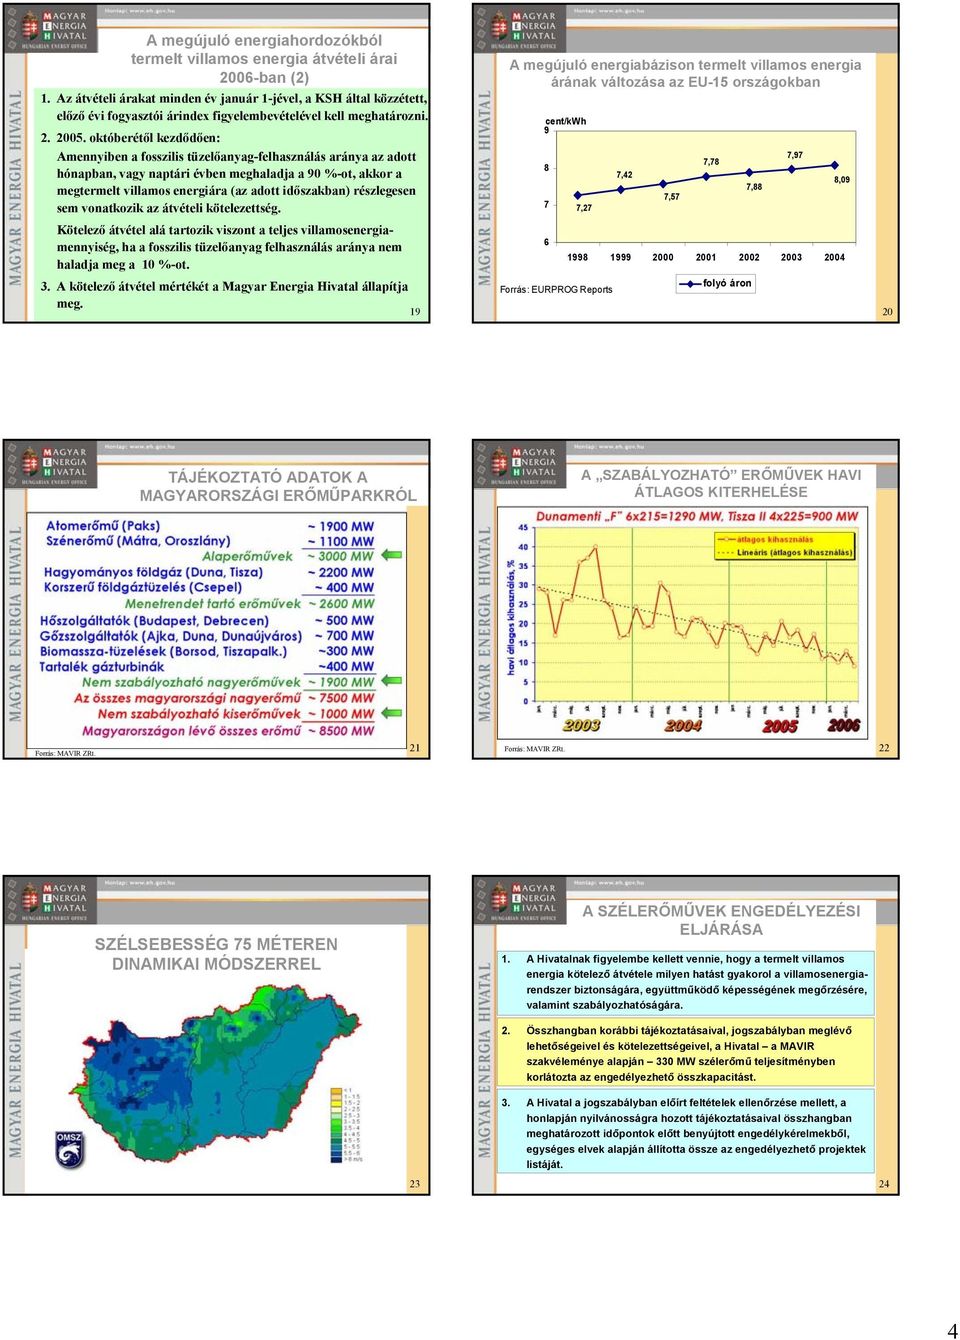This screenshot has width=960, height=1340.
Task: Click item 1 'A Hivatalnak figyelembe kellett vennie' on slide 24
Action: [x=686, y=982]
